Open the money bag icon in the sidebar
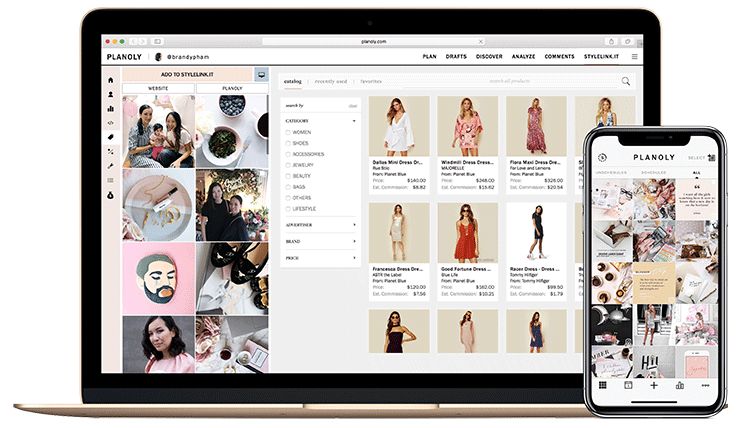Screen dimensions: 738x428 111,195
